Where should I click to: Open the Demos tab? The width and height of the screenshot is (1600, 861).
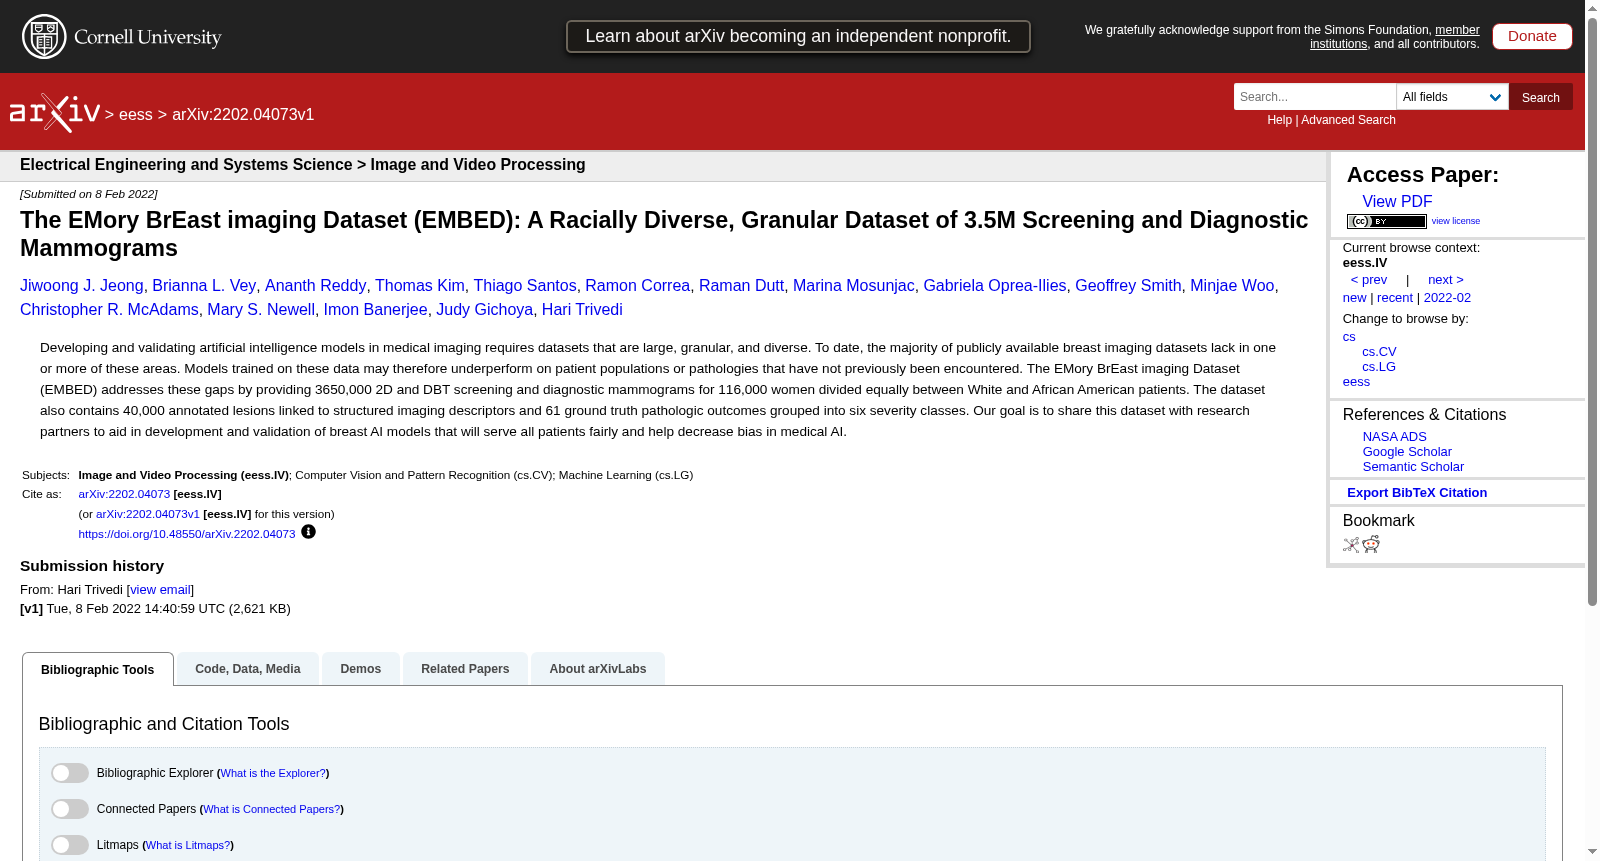361,669
